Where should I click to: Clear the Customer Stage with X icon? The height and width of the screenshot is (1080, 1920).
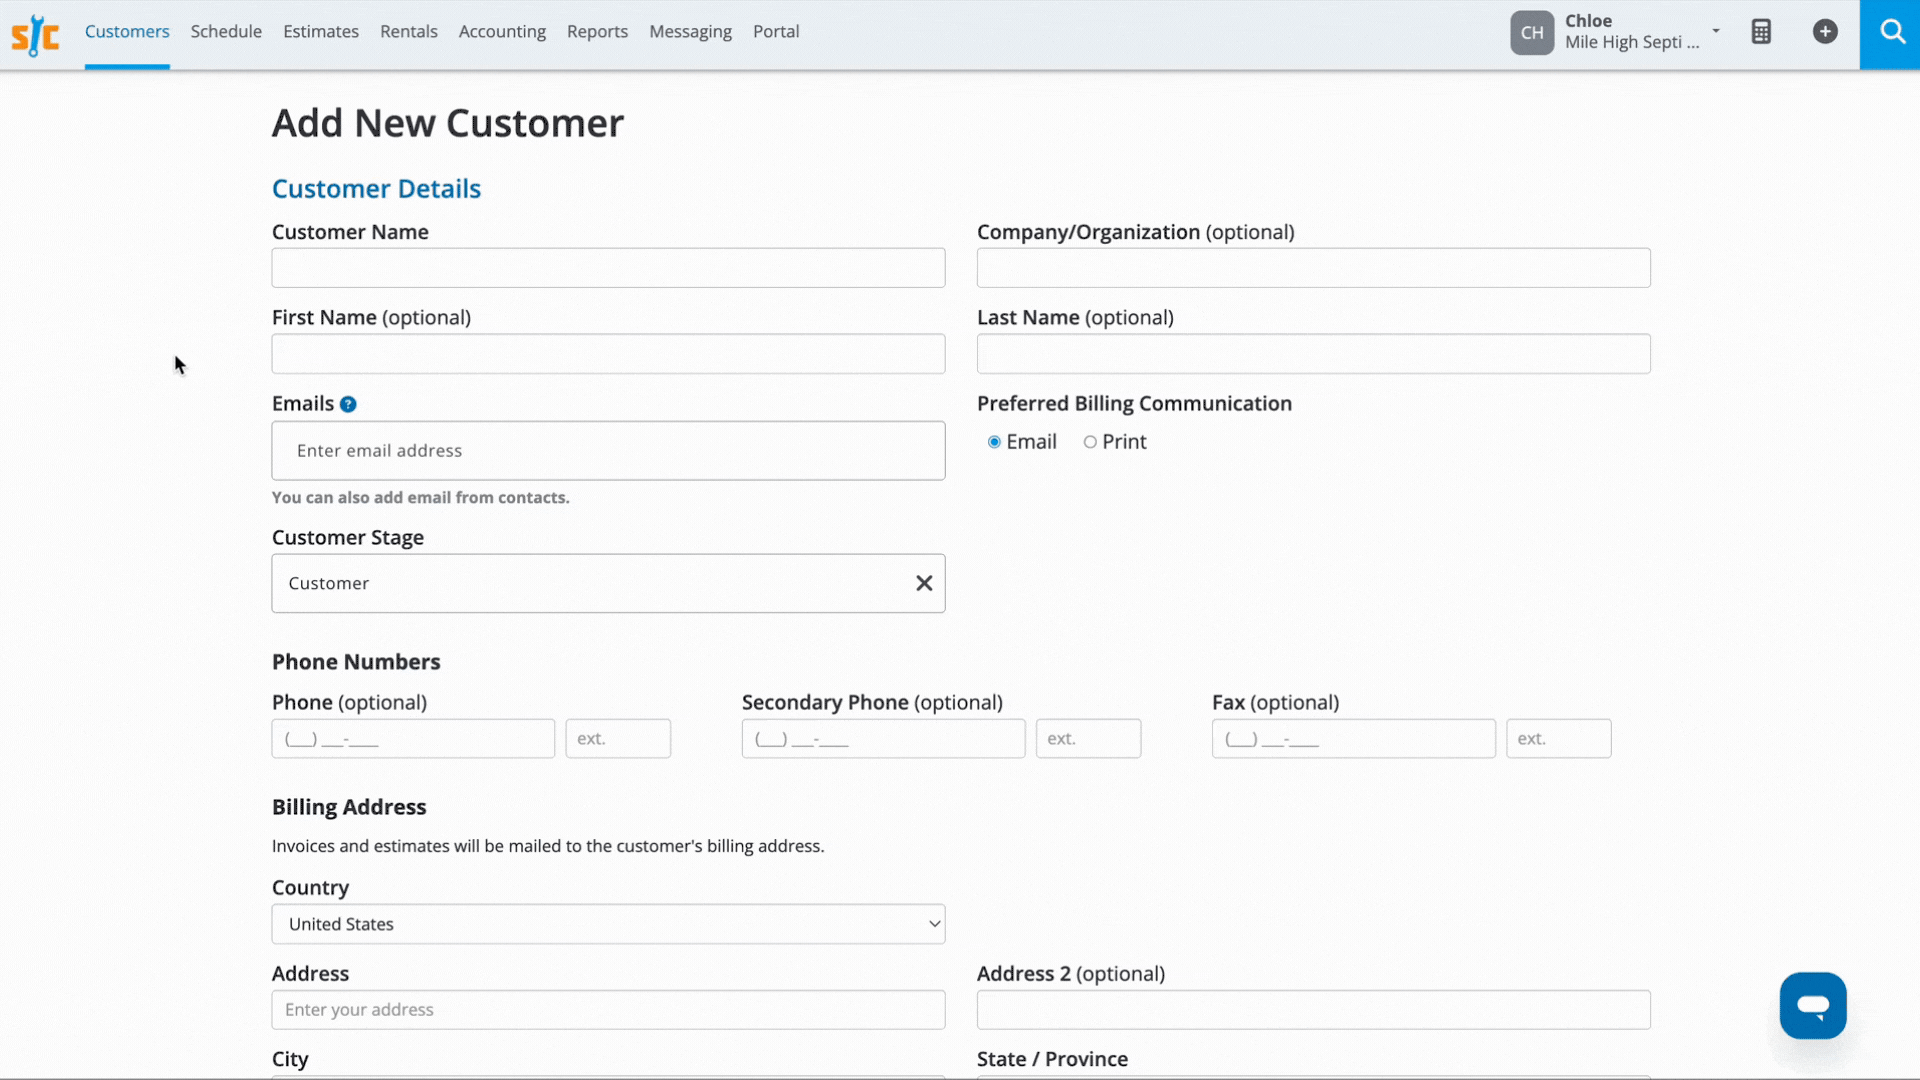924,583
